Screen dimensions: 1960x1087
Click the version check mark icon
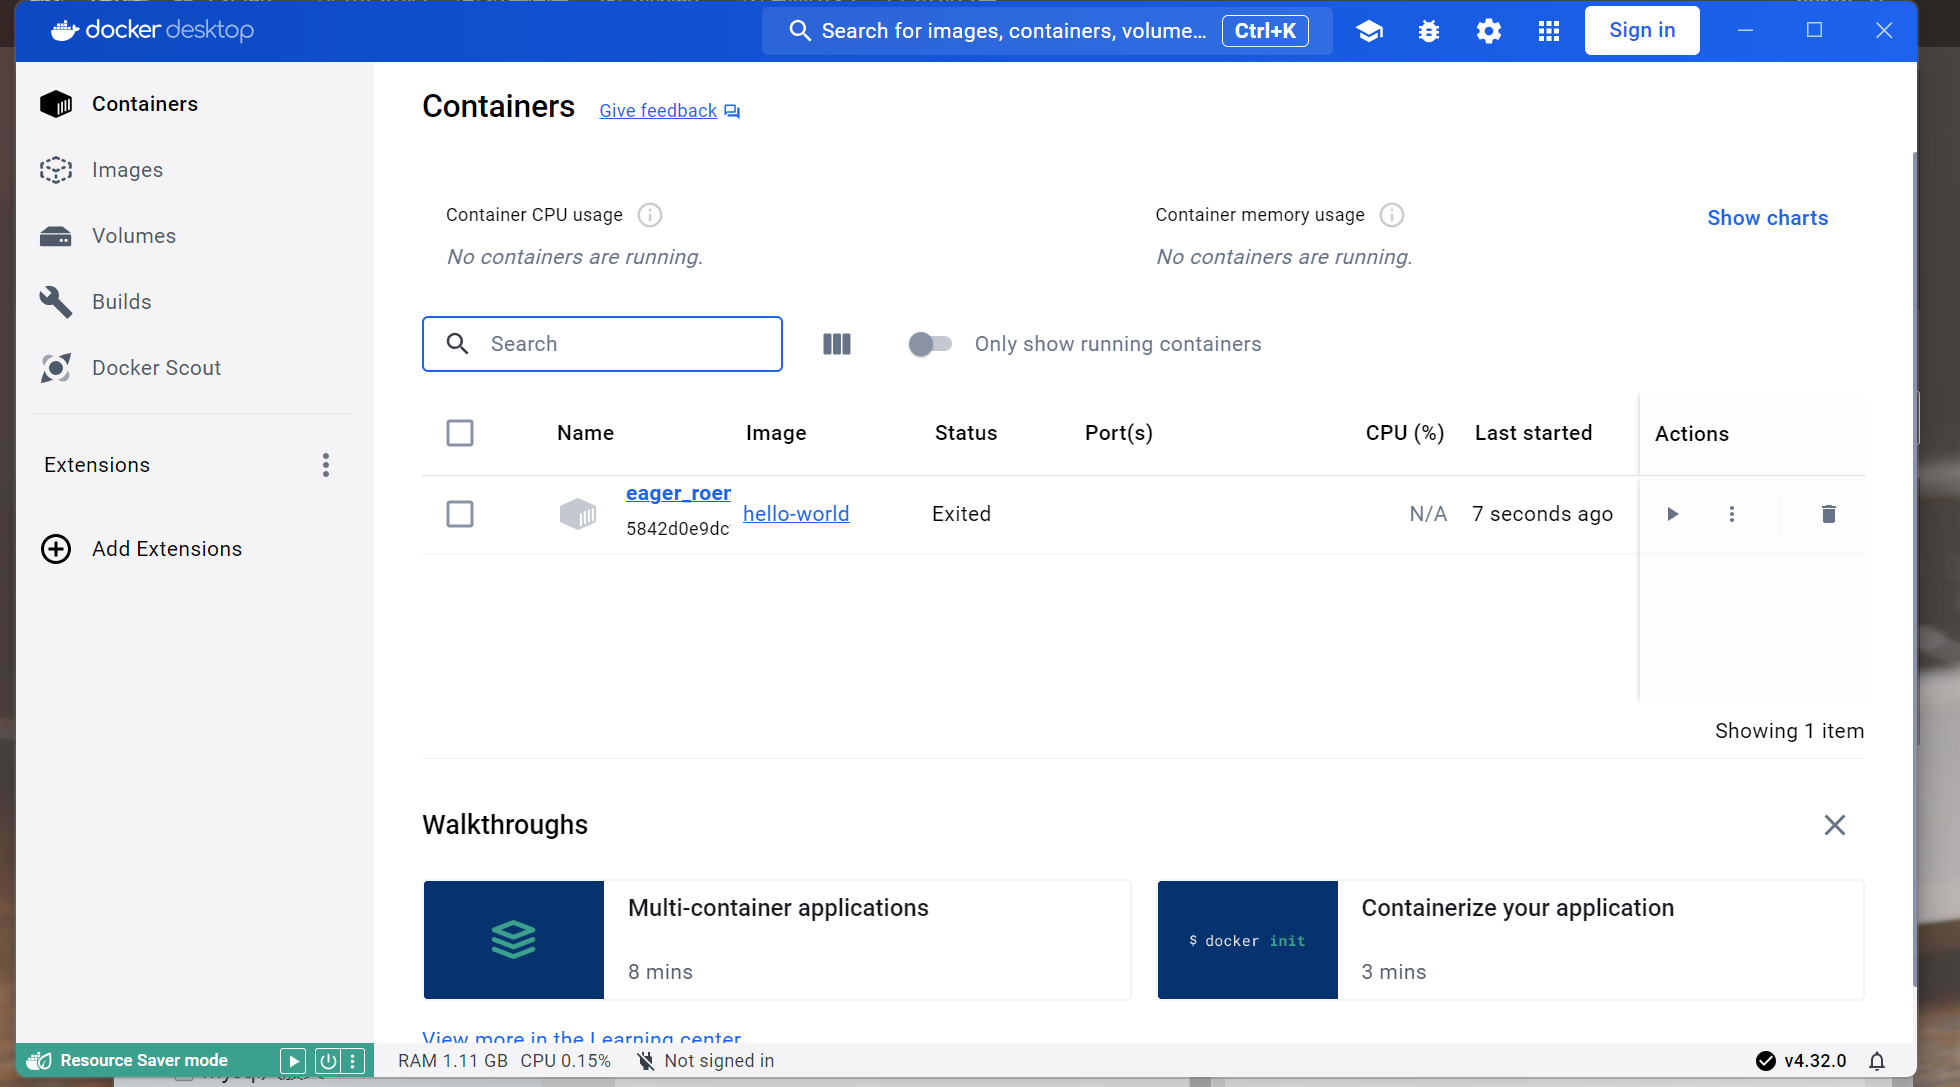pyautogui.click(x=1766, y=1061)
